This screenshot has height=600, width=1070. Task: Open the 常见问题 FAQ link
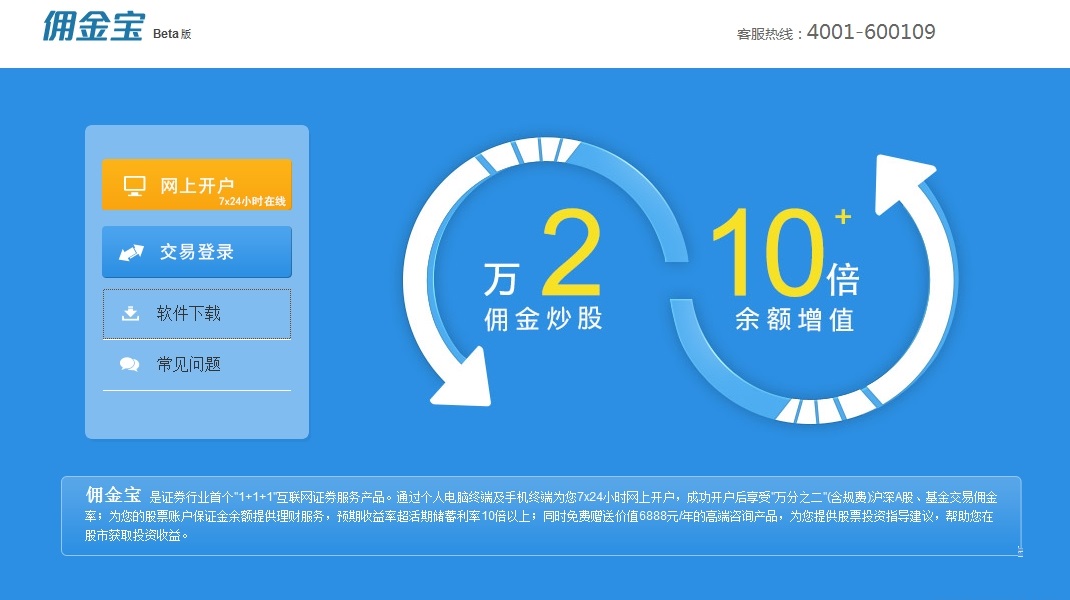click(x=190, y=364)
